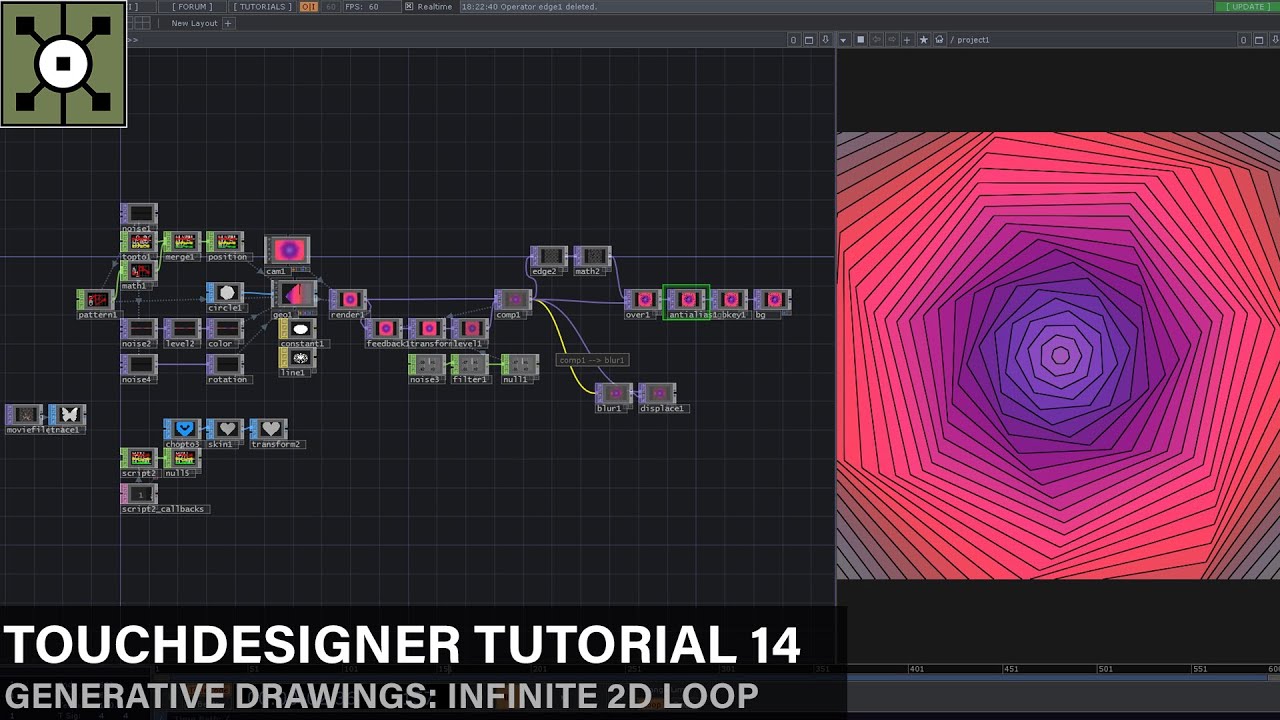The height and width of the screenshot is (720, 1280).
Task: Toggle the orange O|I perform button
Action: click(x=309, y=6)
